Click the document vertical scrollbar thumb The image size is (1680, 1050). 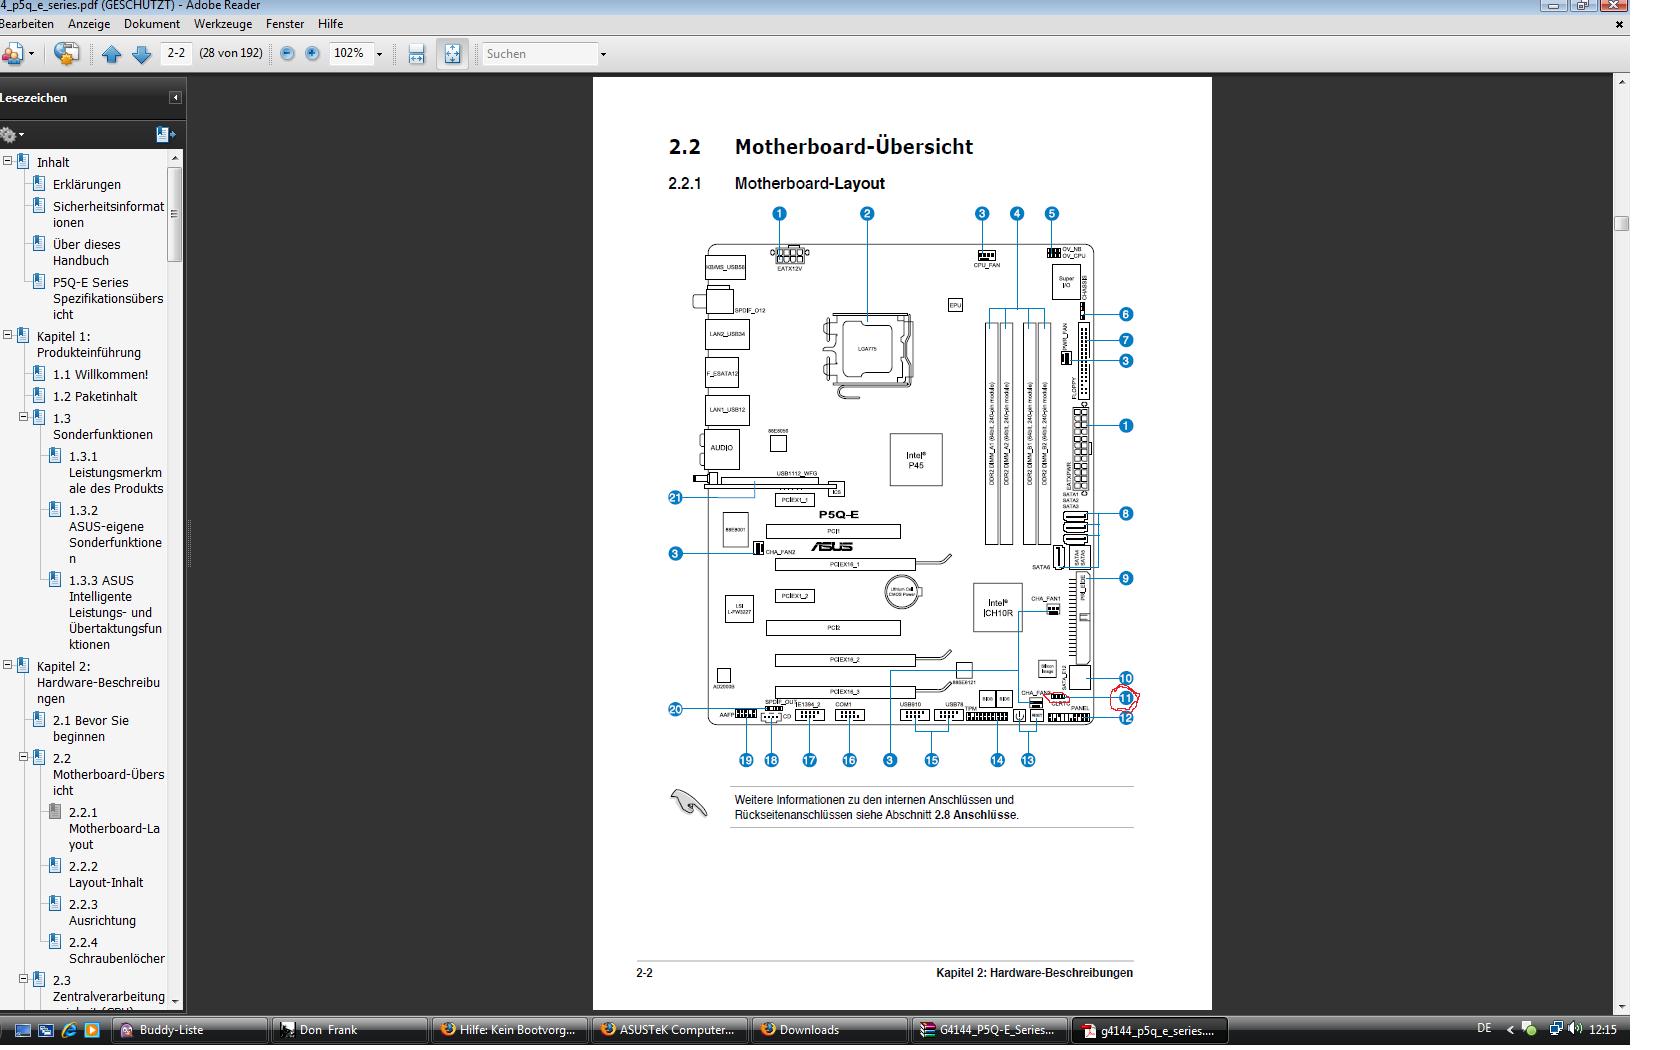point(1621,224)
